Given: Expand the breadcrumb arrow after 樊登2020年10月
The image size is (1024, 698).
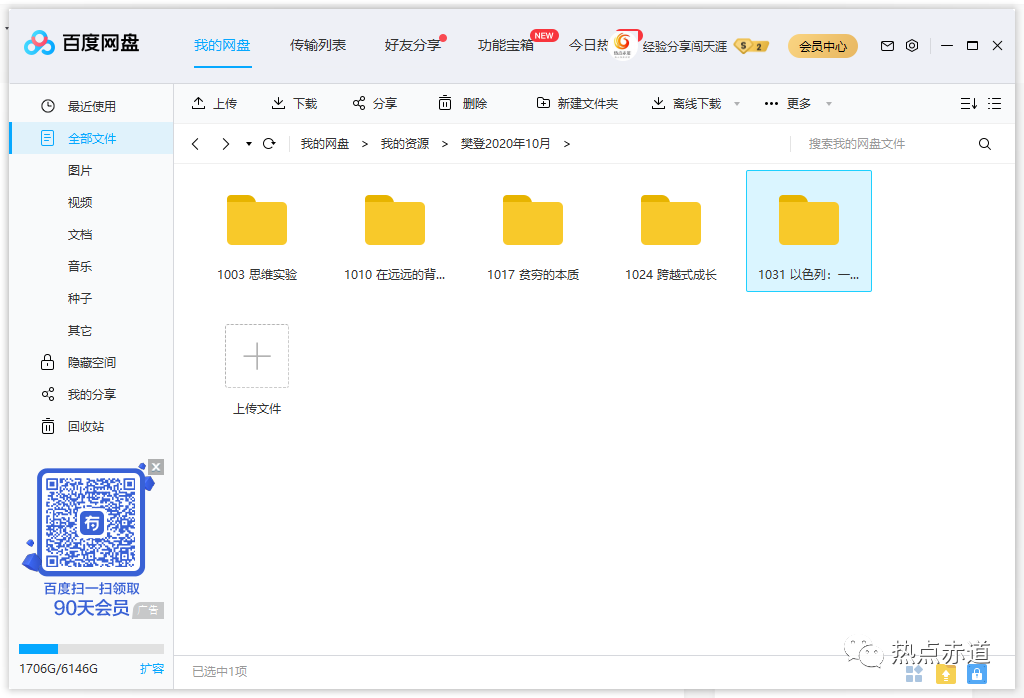Looking at the screenshot, I should (x=566, y=144).
